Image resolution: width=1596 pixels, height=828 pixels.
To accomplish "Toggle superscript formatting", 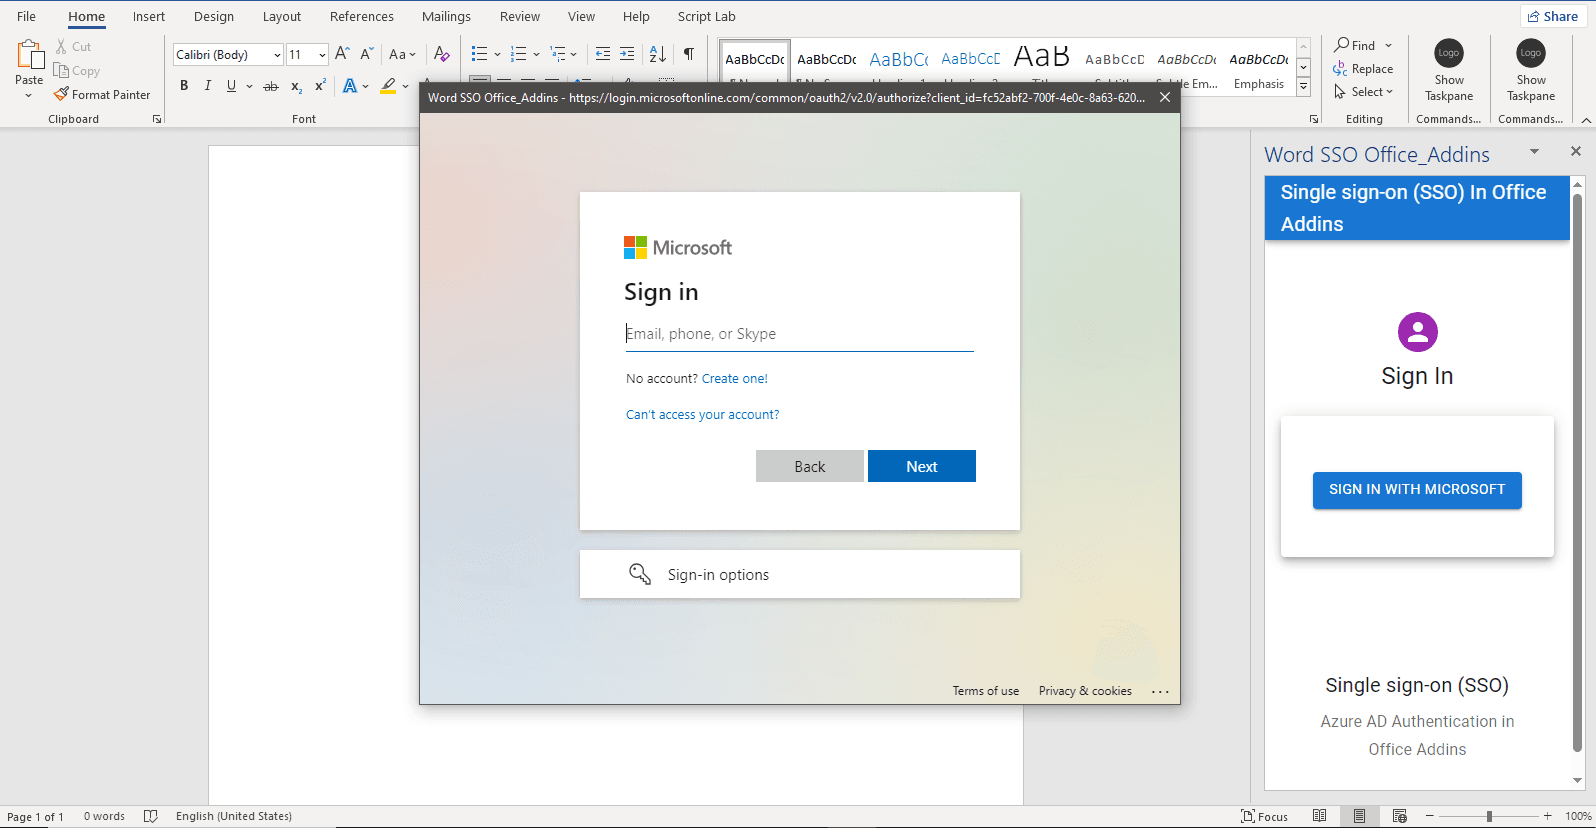I will tap(320, 86).
